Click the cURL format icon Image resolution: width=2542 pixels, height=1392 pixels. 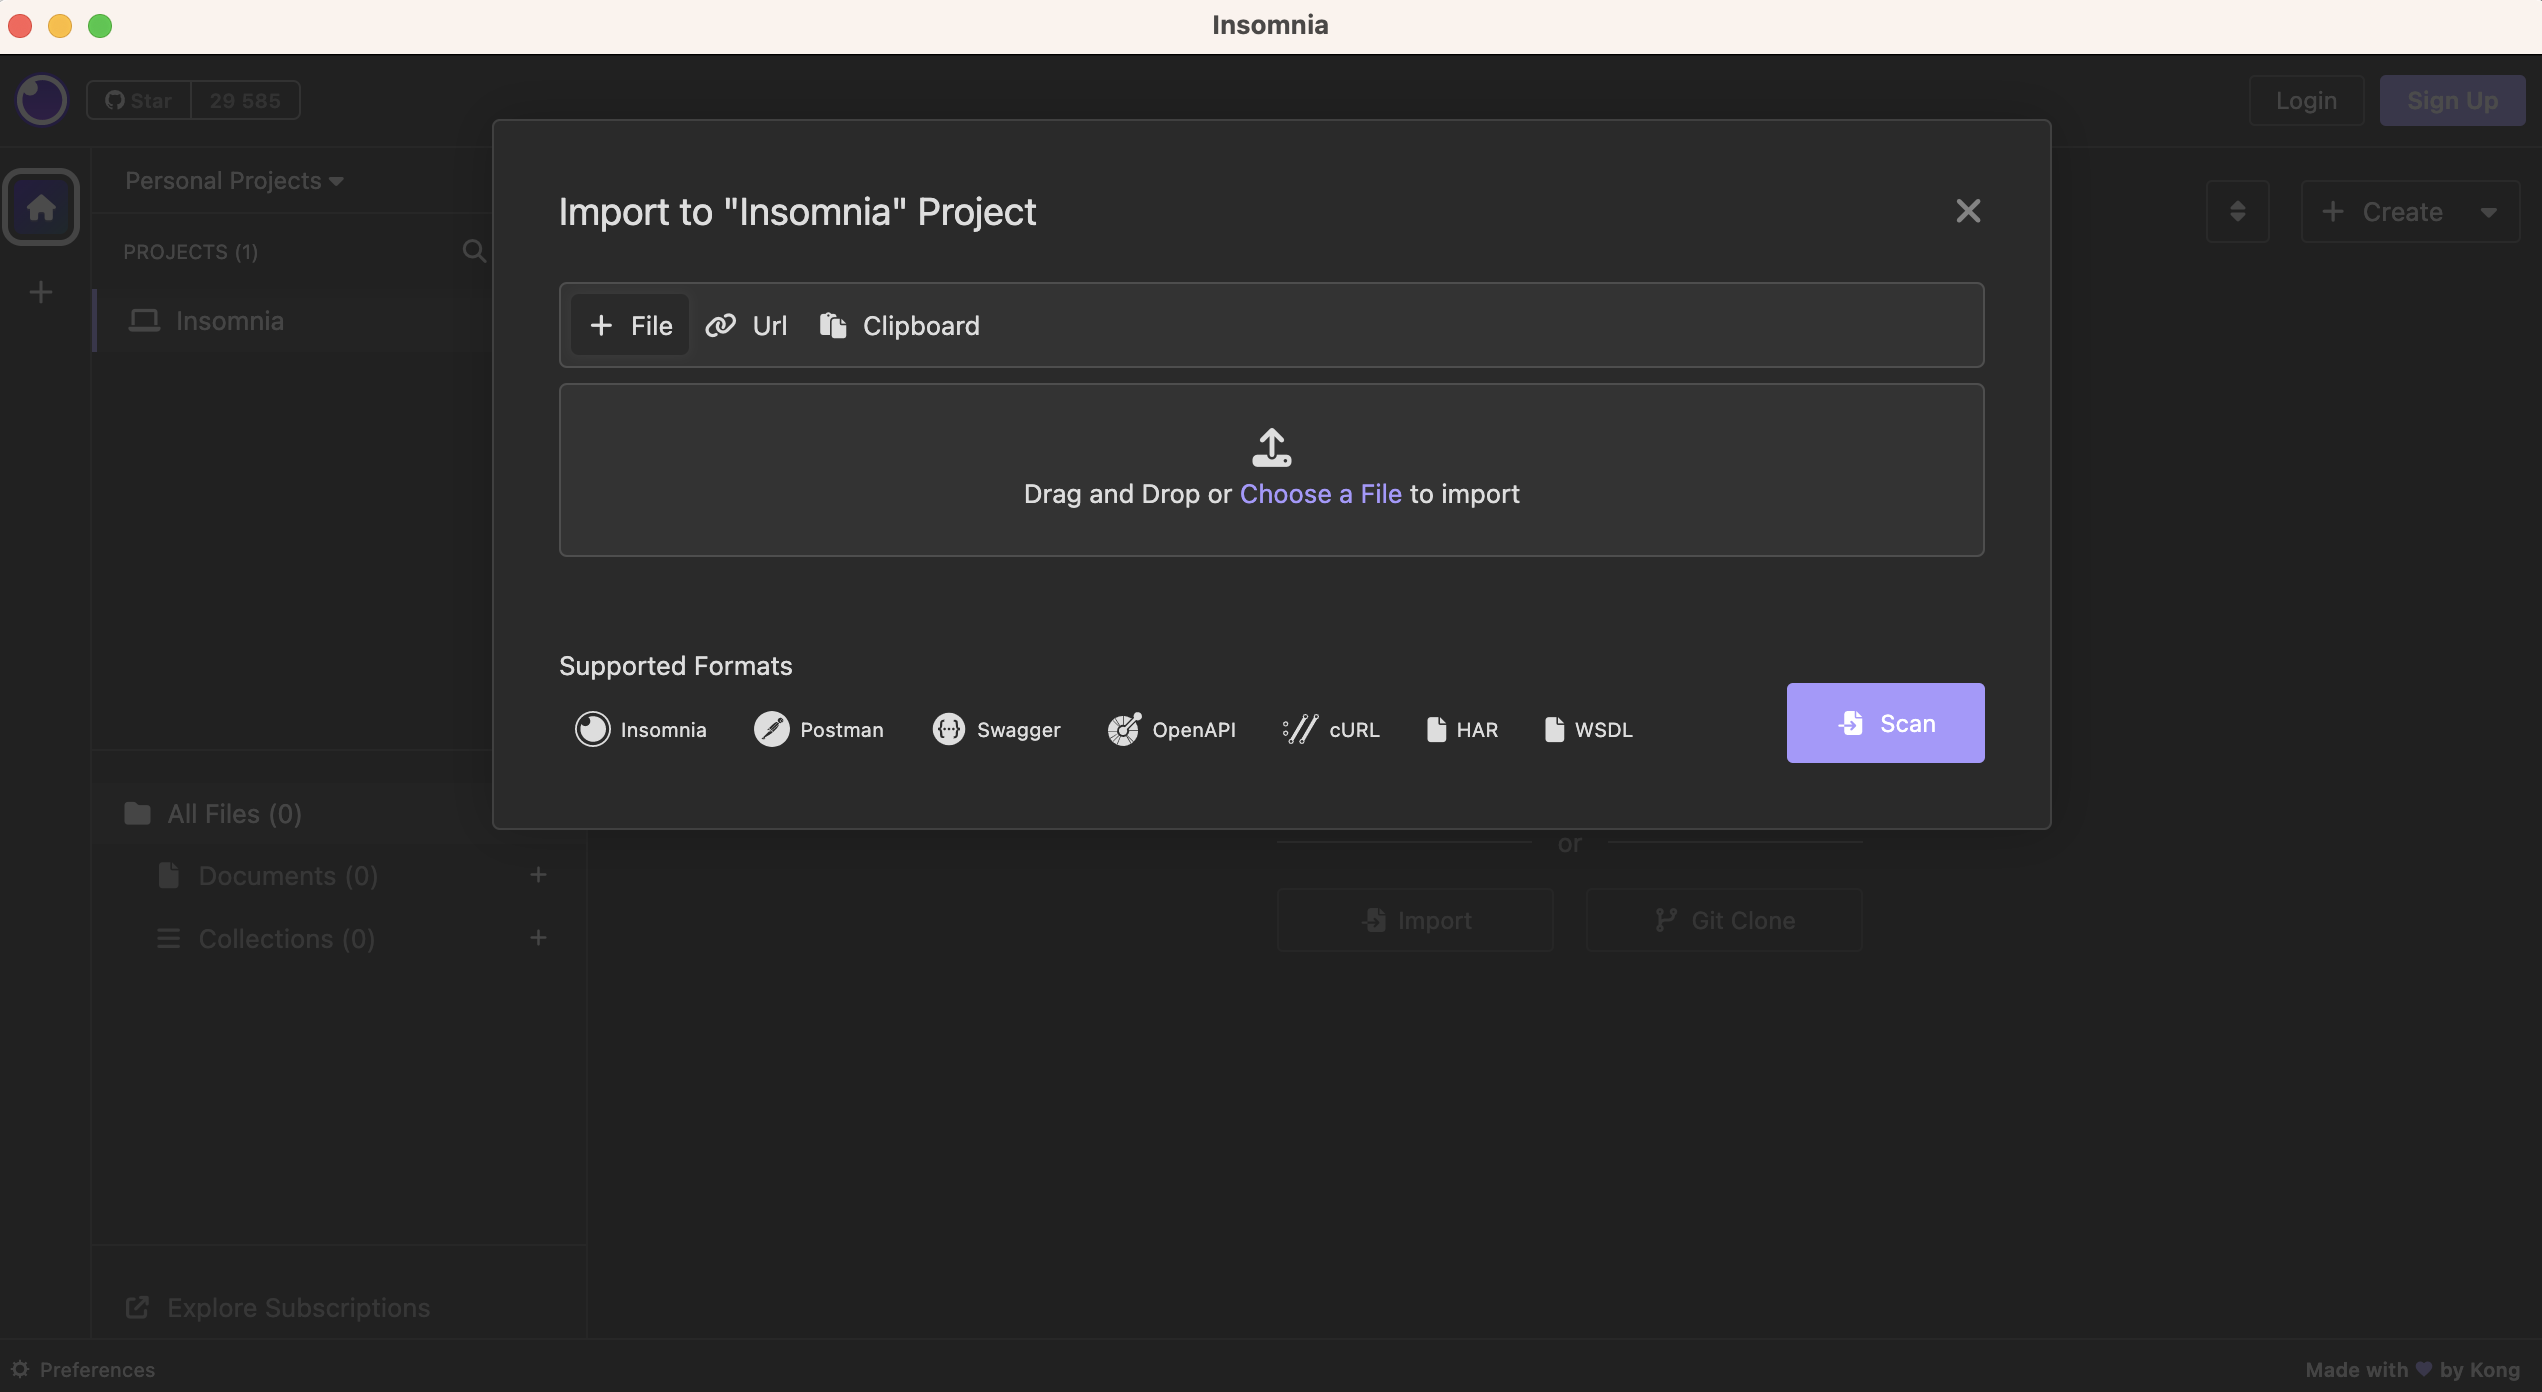click(x=1300, y=729)
